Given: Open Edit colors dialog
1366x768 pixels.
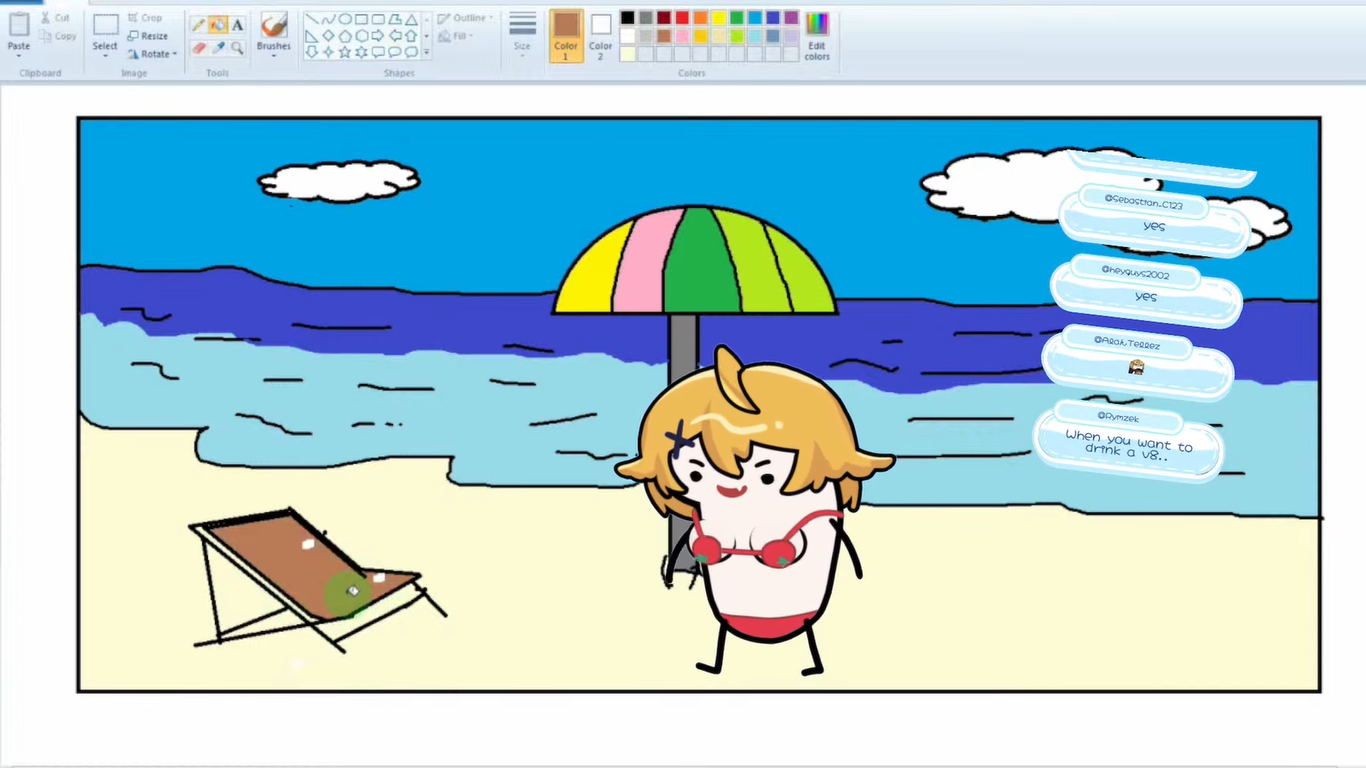Looking at the screenshot, I should (x=817, y=36).
